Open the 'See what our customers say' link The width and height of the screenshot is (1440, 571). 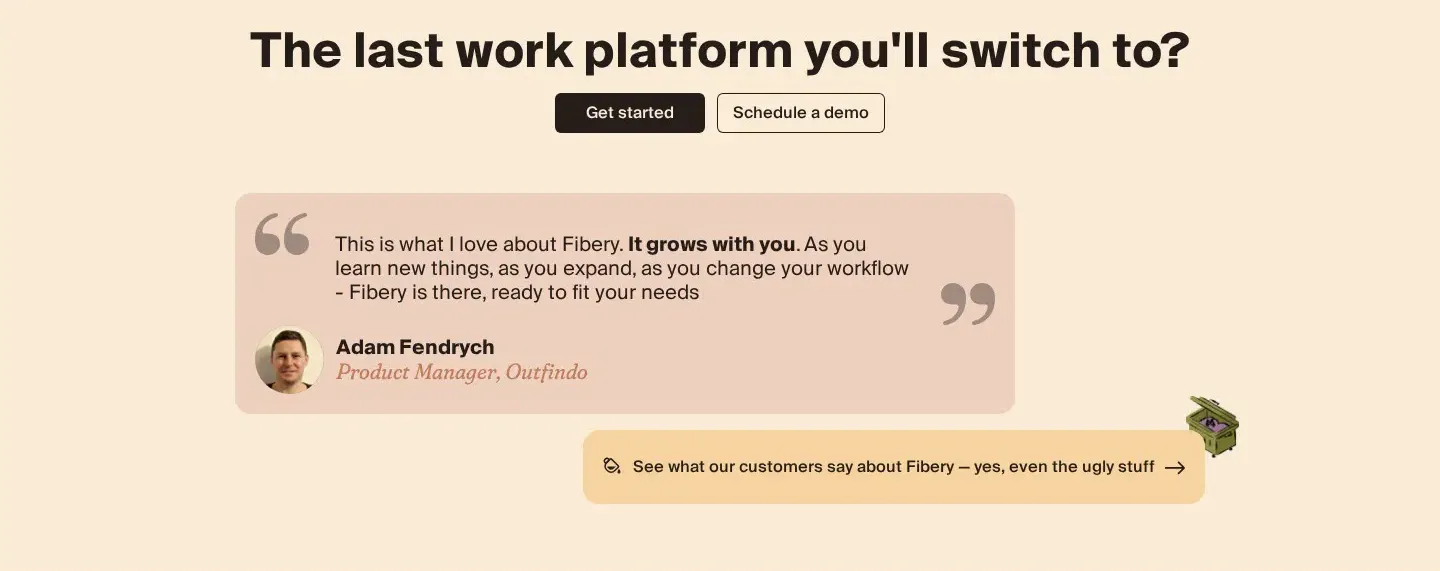(894, 467)
